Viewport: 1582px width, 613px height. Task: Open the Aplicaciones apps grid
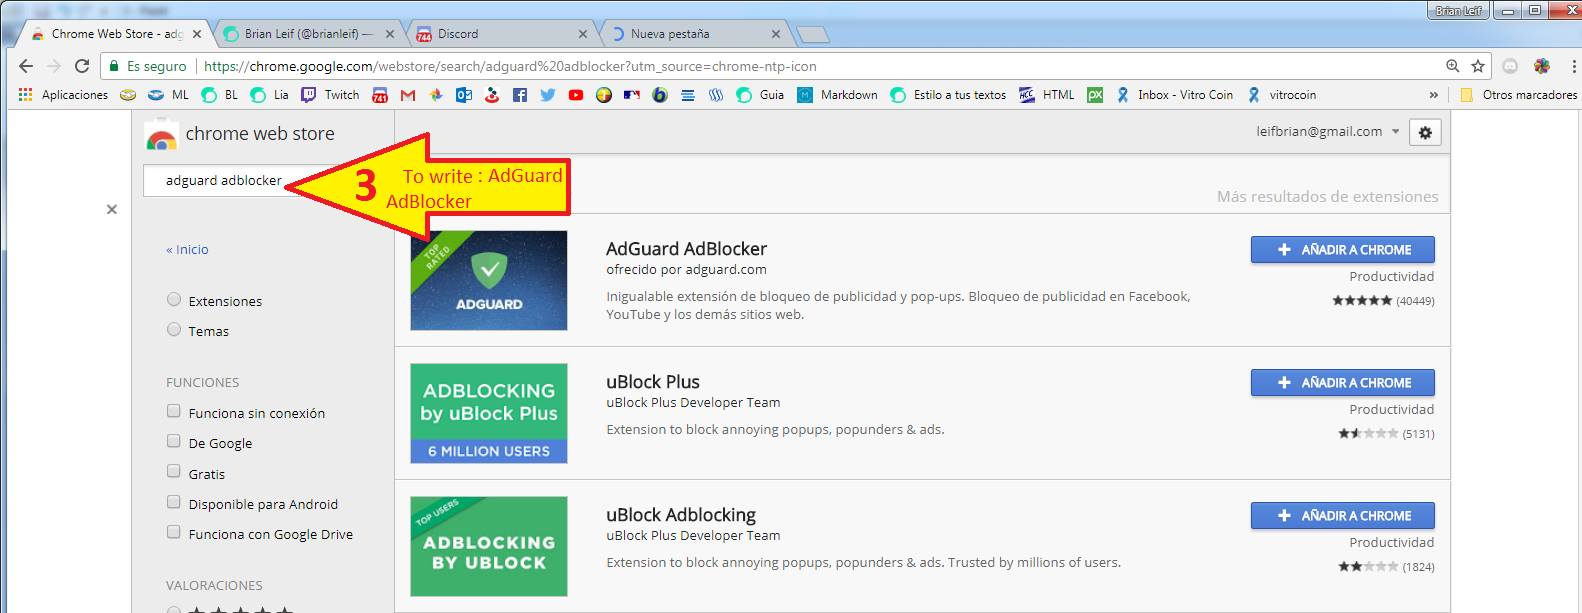point(63,95)
